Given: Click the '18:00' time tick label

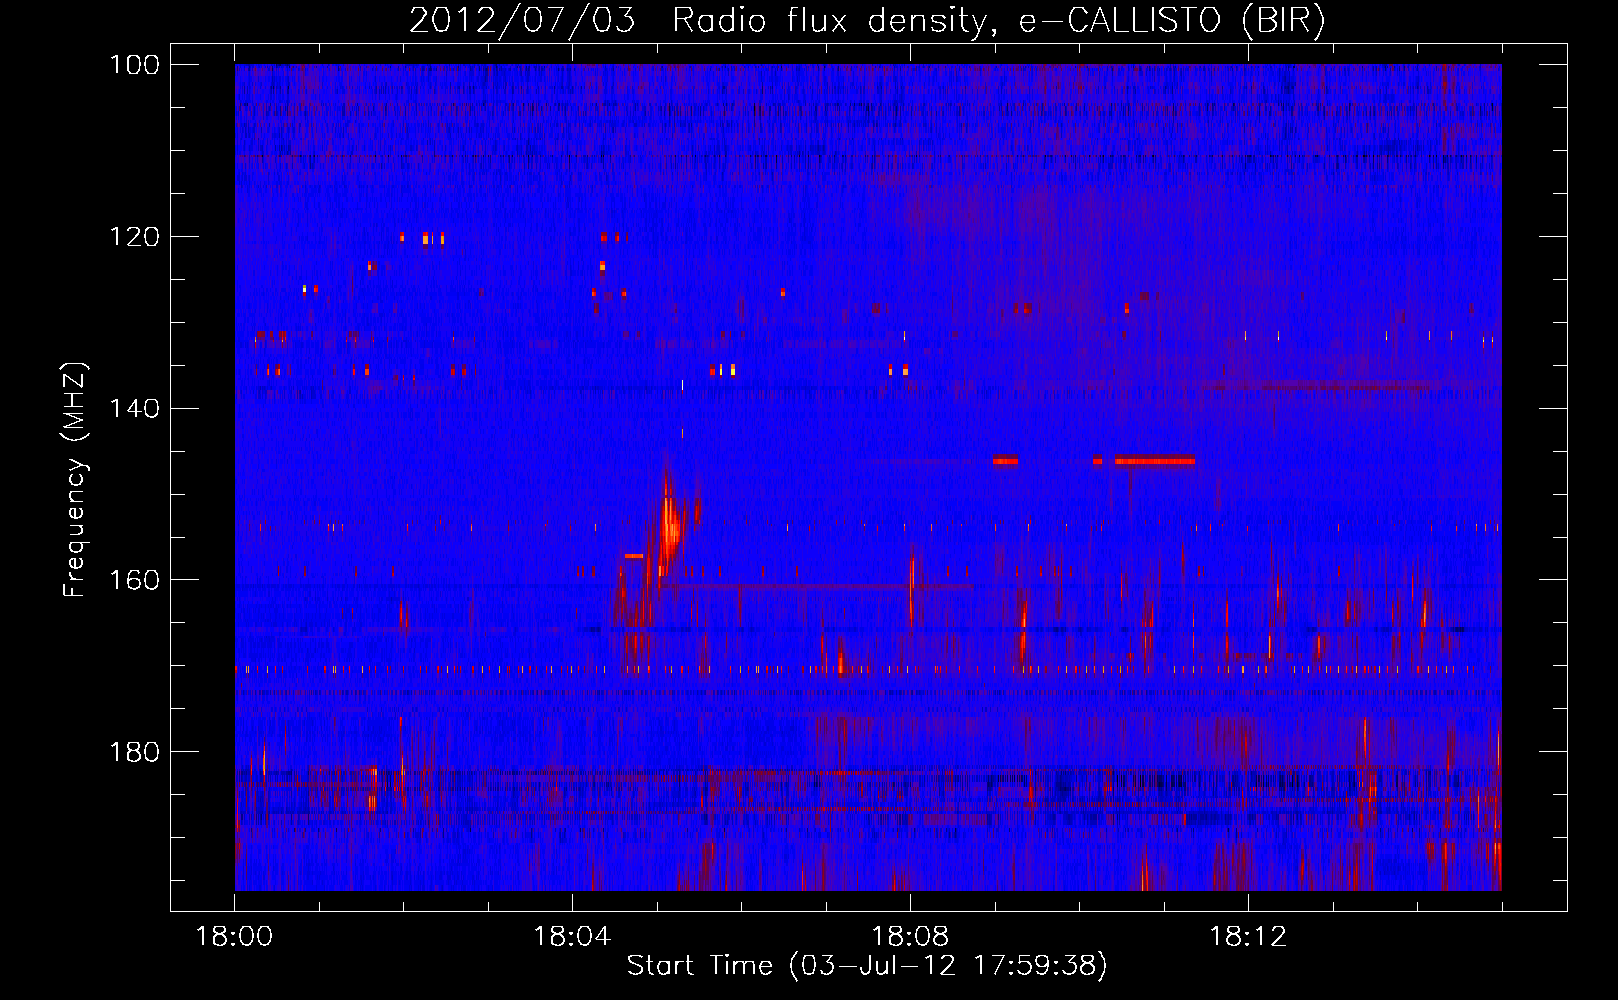Looking at the screenshot, I should pos(235,937).
